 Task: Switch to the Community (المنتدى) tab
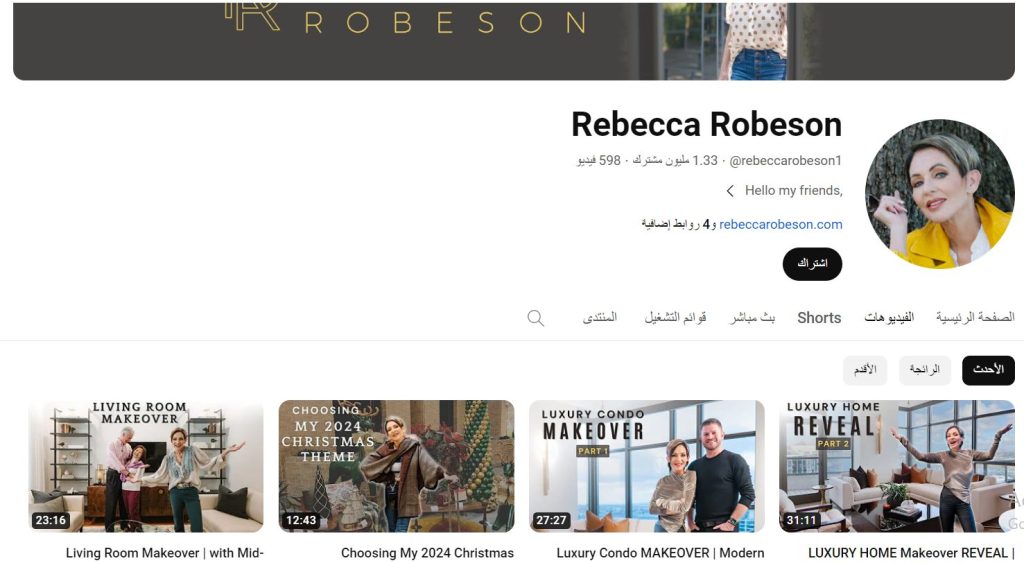(600, 318)
